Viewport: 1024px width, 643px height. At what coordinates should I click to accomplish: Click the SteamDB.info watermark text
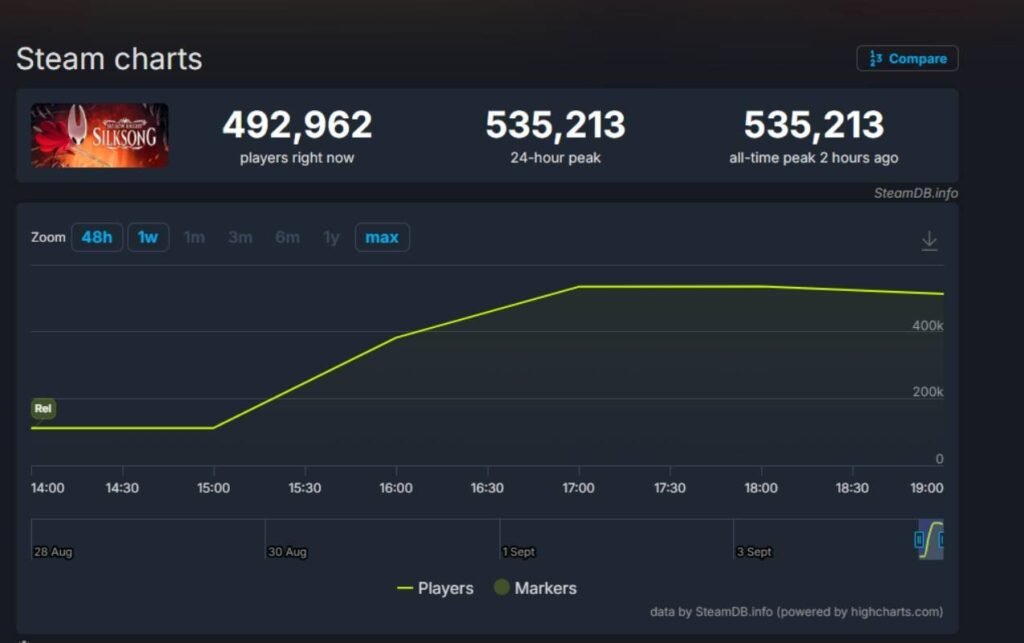tap(915, 193)
